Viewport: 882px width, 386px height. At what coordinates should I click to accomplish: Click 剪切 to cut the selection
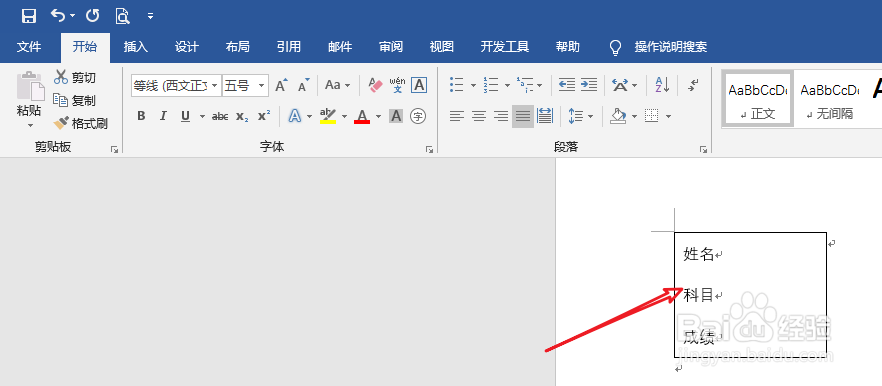click(75, 78)
